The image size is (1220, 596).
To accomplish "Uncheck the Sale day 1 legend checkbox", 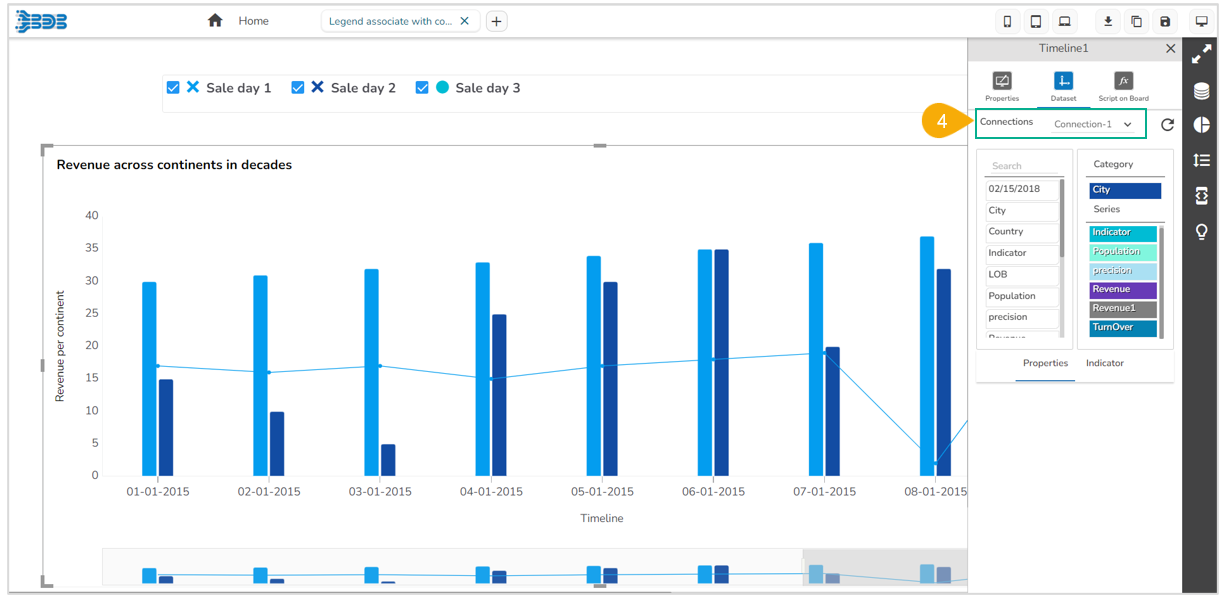I will [x=173, y=88].
